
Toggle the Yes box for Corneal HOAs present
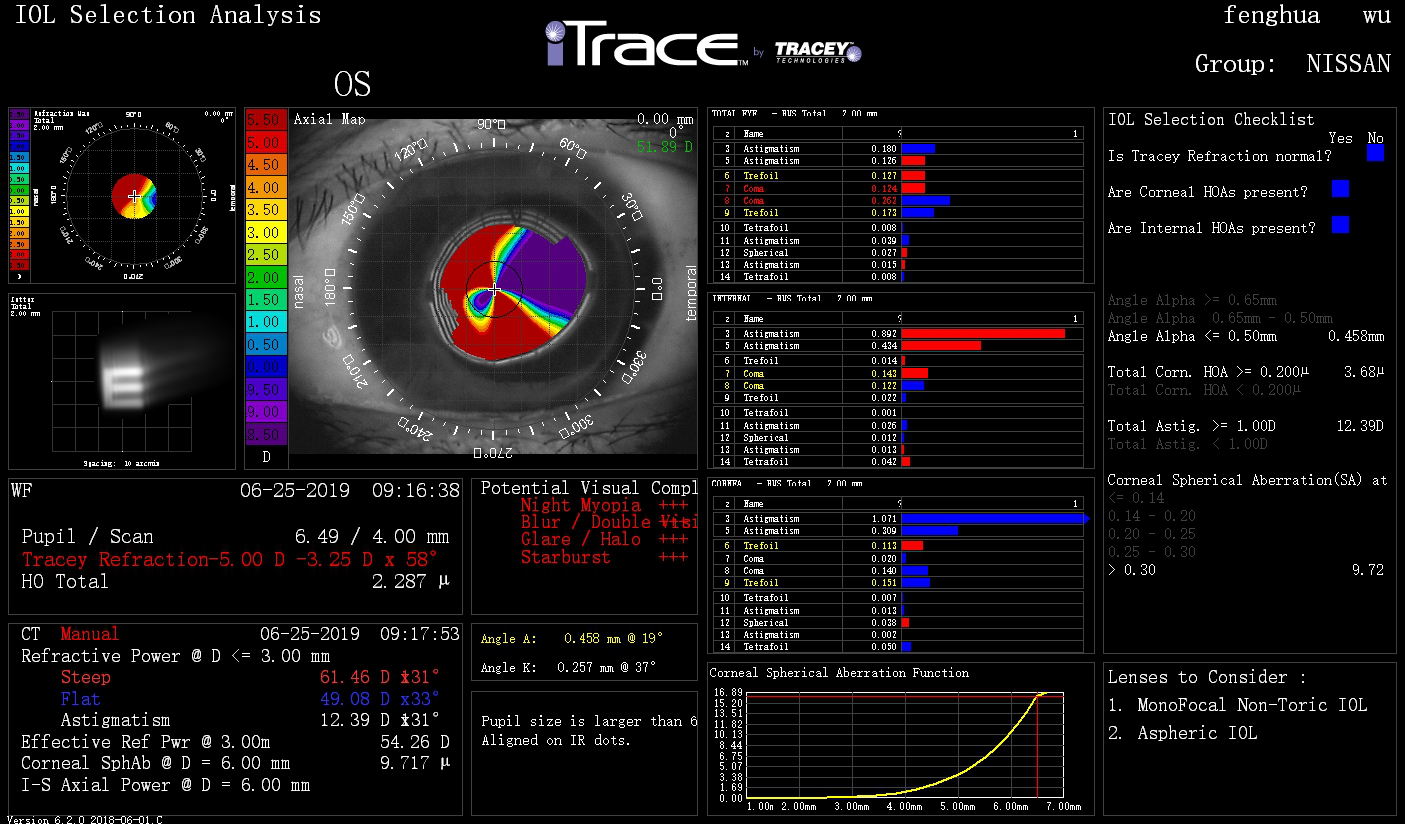click(x=1340, y=189)
